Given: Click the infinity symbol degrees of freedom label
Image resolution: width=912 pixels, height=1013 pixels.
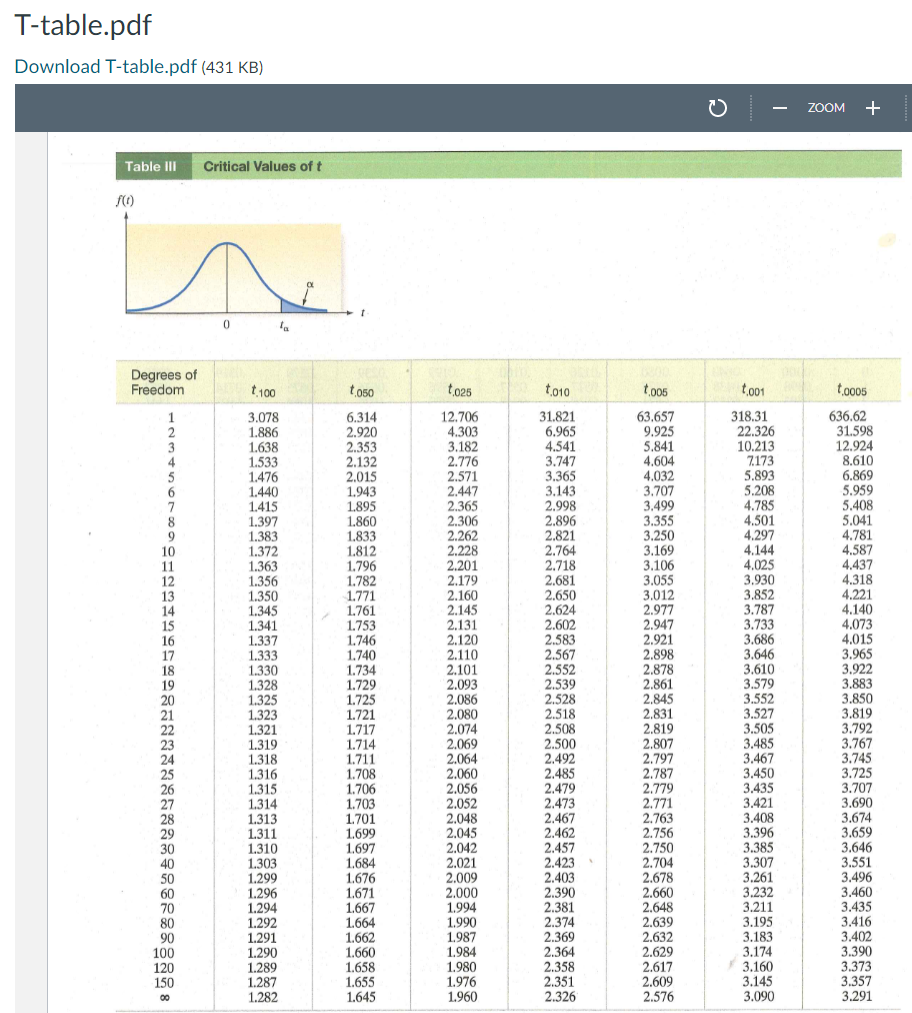Looking at the screenshot, I should (165, 998).
